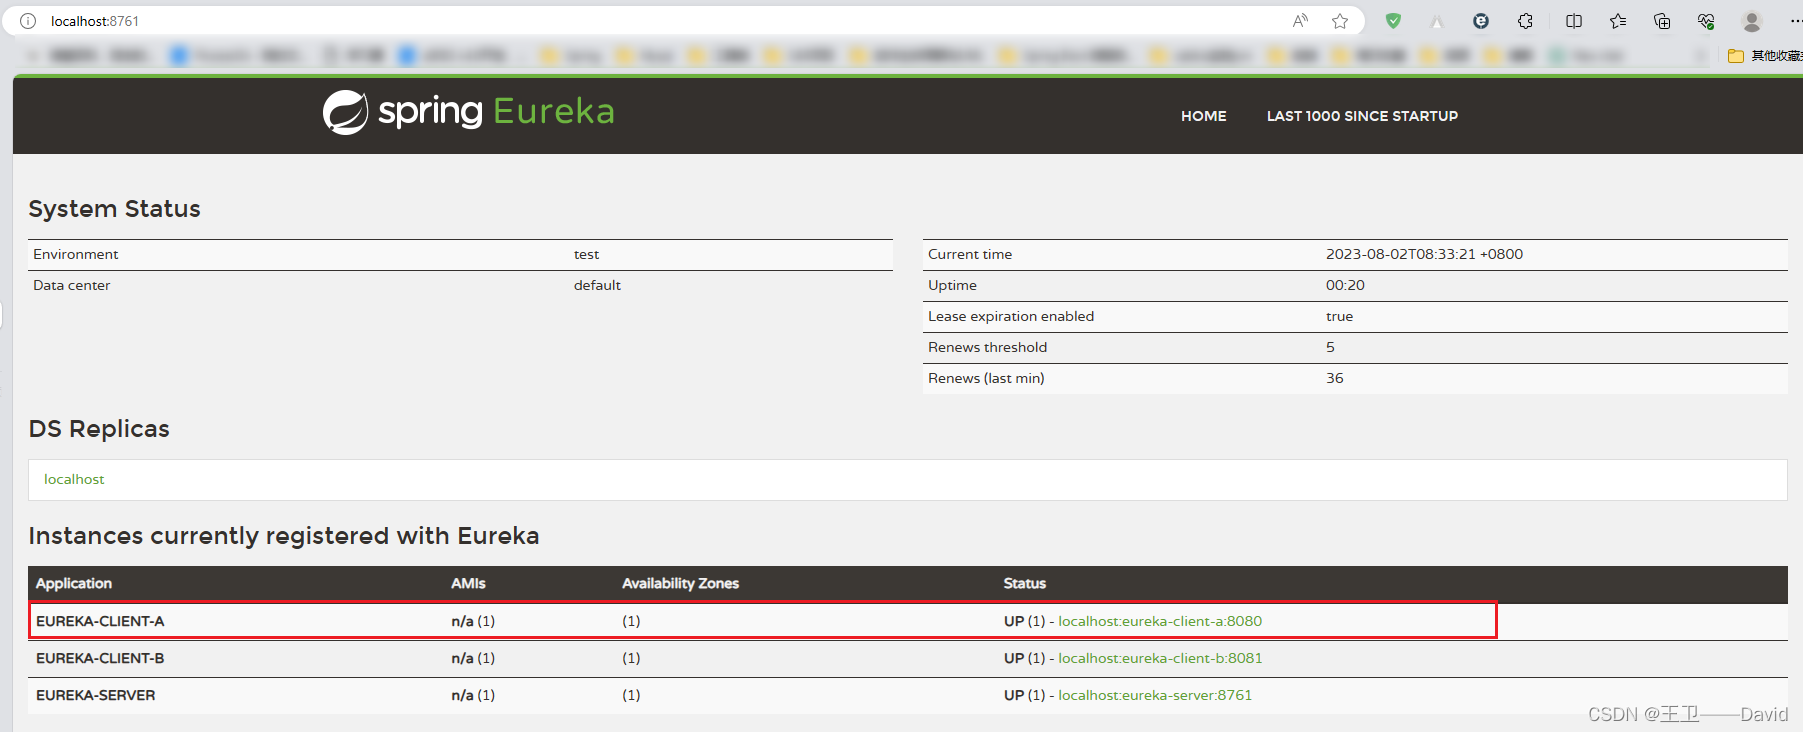The width and height of the screenshot is (1803, 732).
Task: Click the Renews threshold label
Action: (988, 347)
